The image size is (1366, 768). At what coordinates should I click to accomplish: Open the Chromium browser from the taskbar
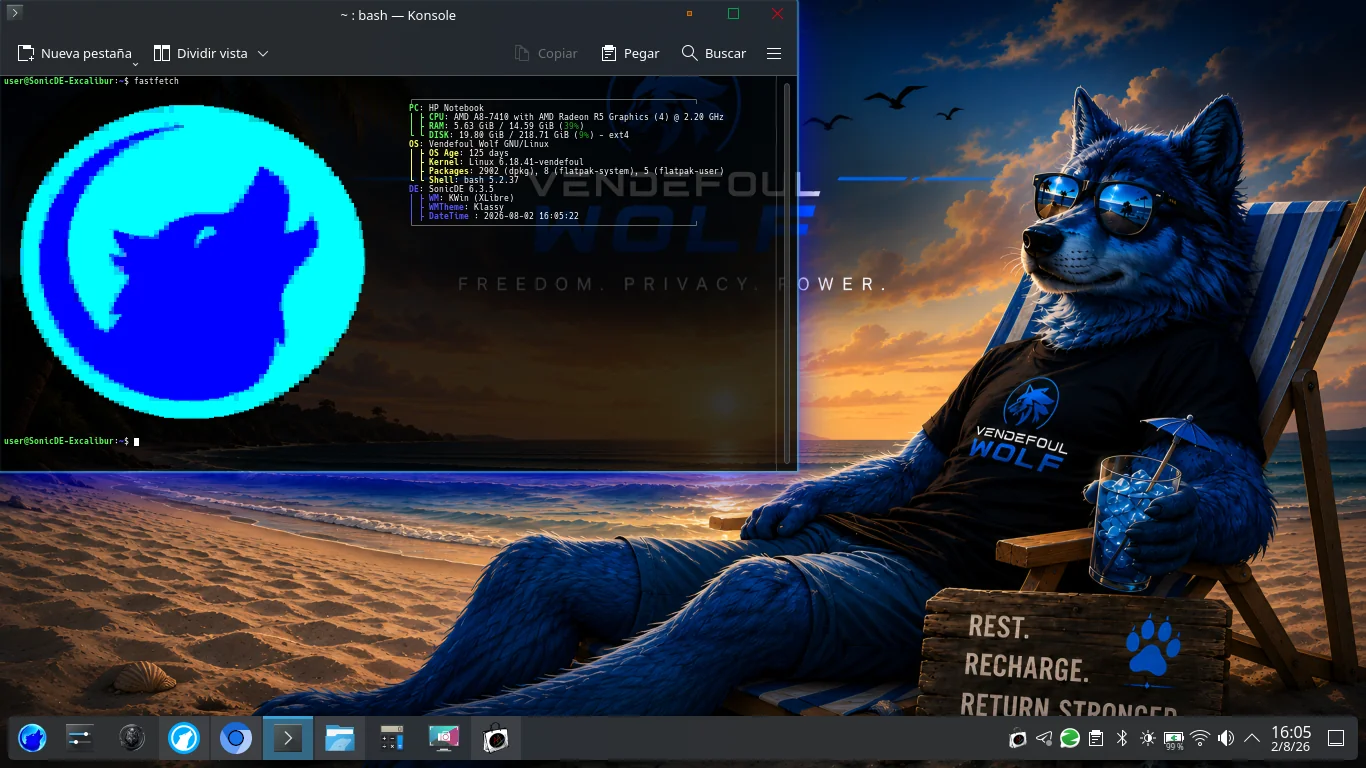235,739
